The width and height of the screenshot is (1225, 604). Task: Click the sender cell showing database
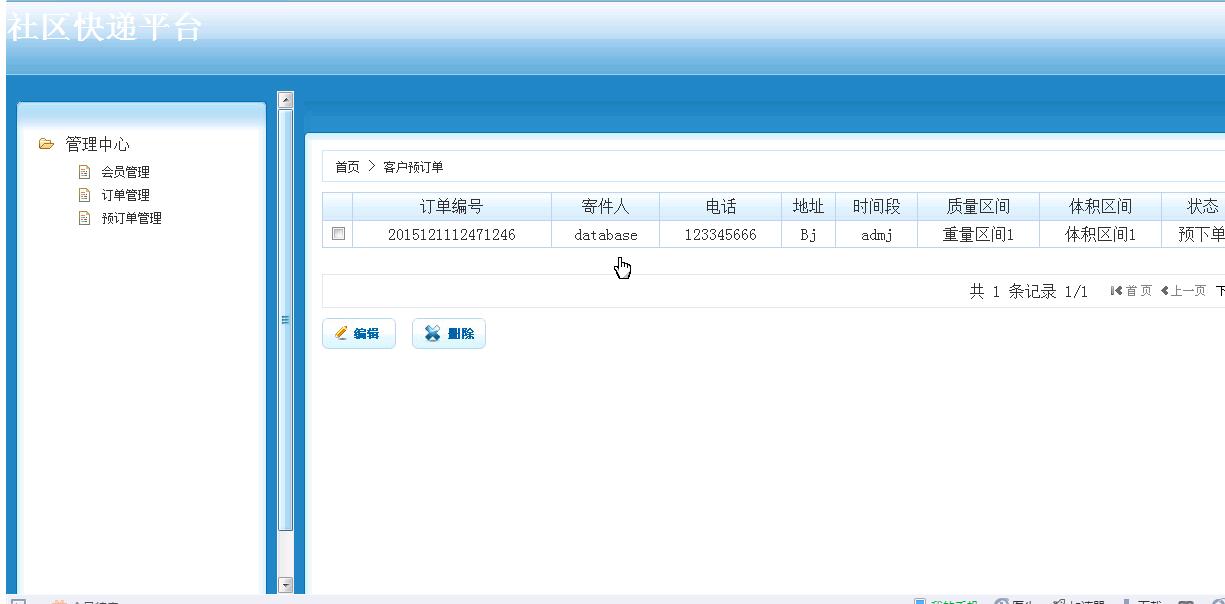click(605, 235)
